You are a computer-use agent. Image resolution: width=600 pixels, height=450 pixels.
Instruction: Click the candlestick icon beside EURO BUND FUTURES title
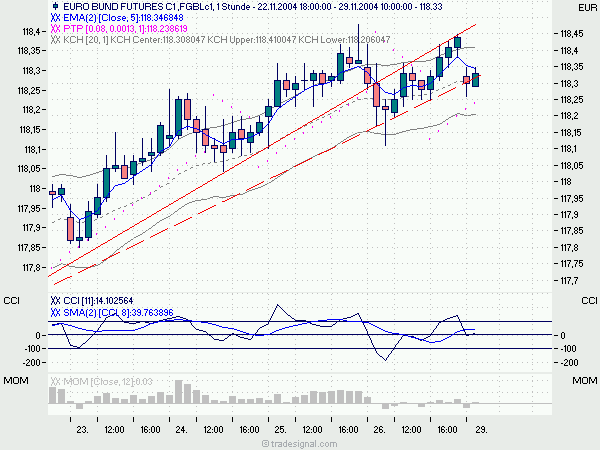55,6
